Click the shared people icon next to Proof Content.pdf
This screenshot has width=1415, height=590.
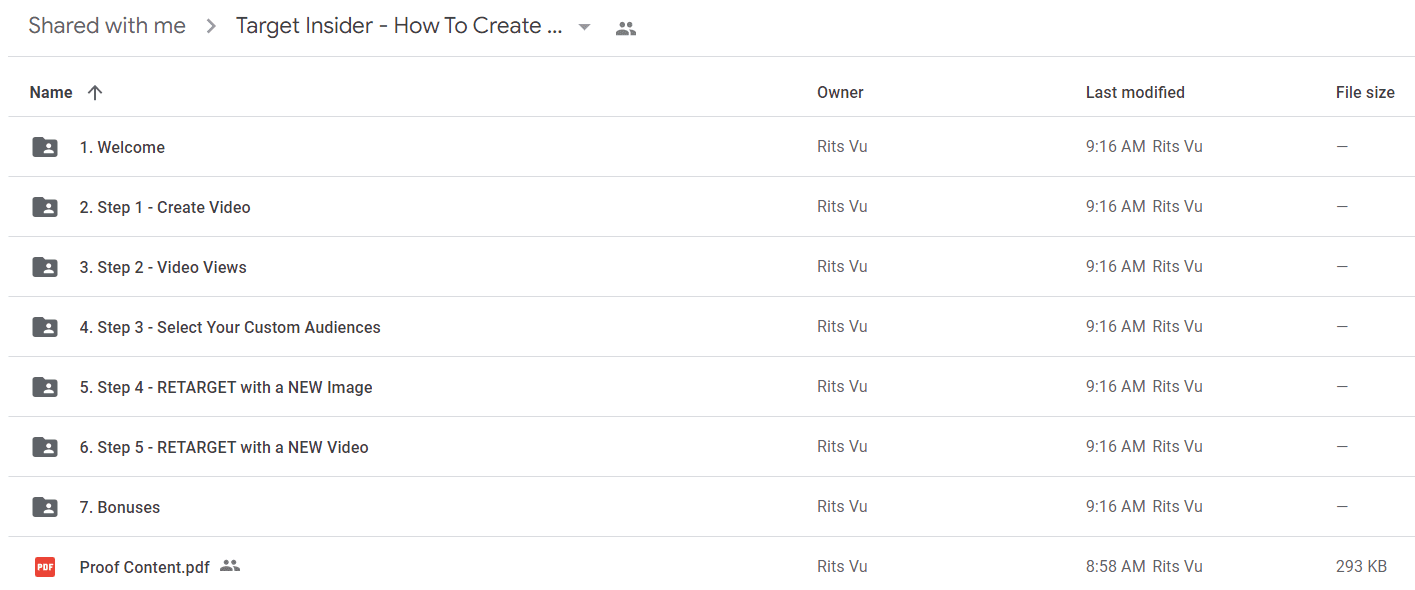pyautogui.click(x=230, y=566)
